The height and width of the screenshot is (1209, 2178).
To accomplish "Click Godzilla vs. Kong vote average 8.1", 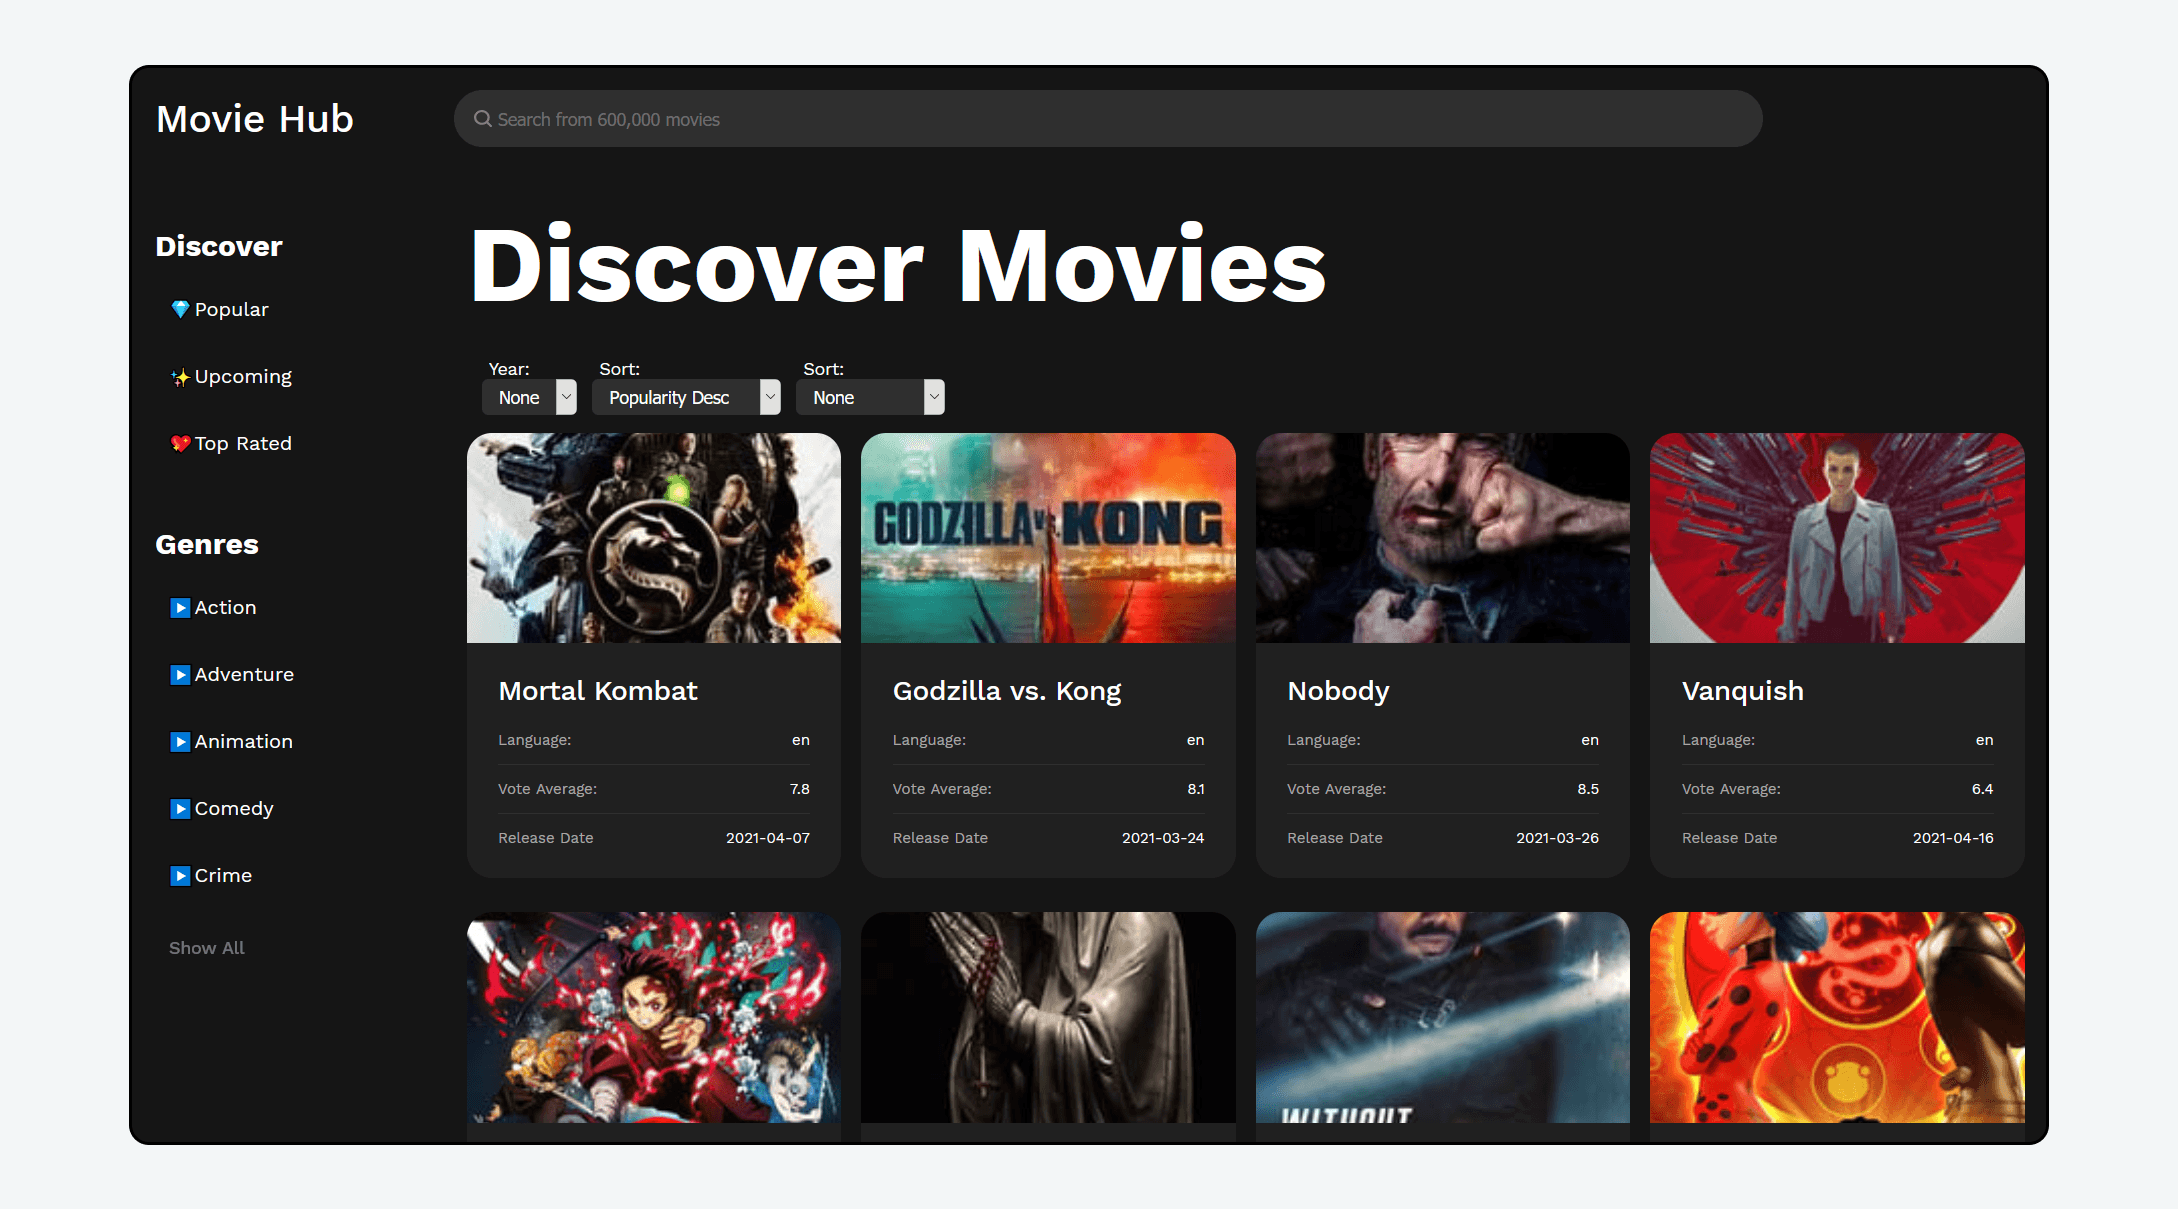I will click(1195, 789).
